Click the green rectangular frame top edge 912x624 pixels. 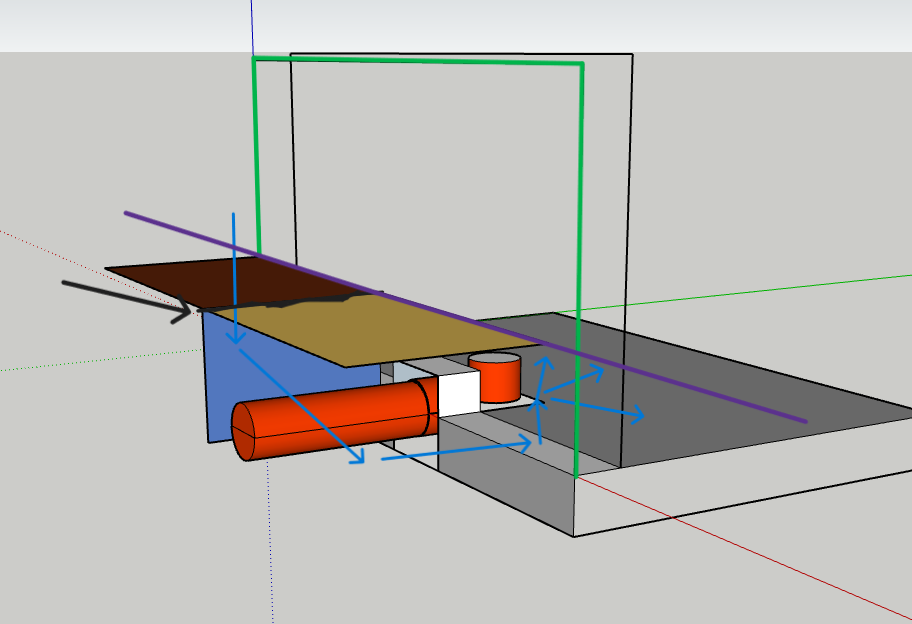pyautogui.click(x=418, y=60)
